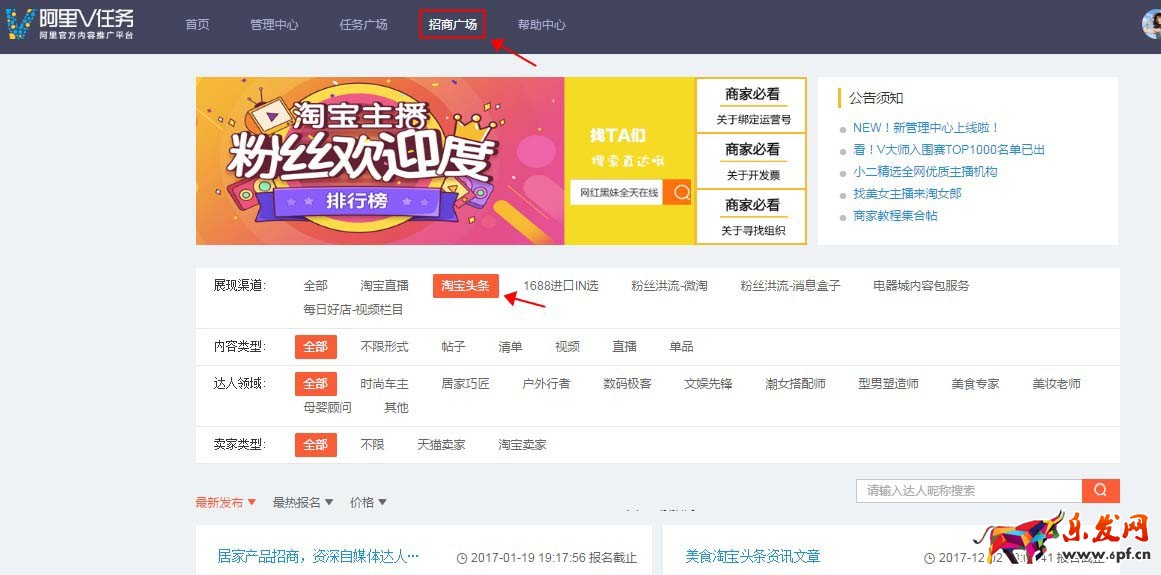This screenshot has width=1161, height=575.
Task: Select 1688进口IN选 channel filter
Action: click(x=561, y=286)
